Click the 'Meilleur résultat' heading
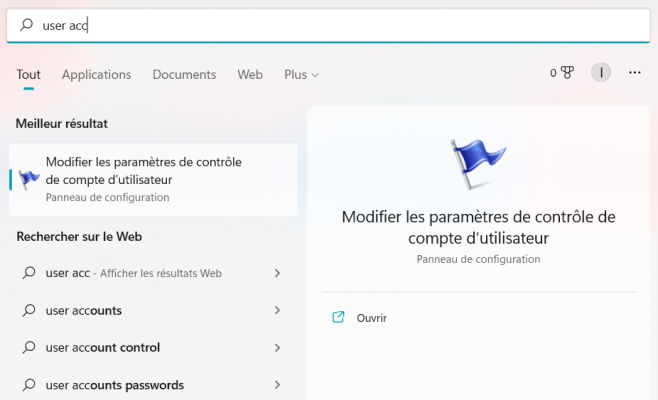This screenshot has height=400, width=658. pos(62,123)
